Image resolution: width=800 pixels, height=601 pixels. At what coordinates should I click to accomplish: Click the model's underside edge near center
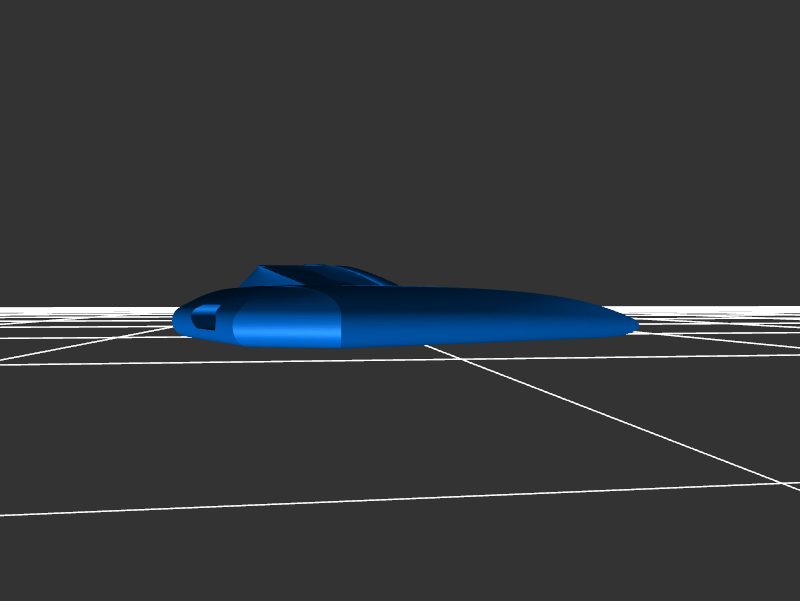click(420, 343)
